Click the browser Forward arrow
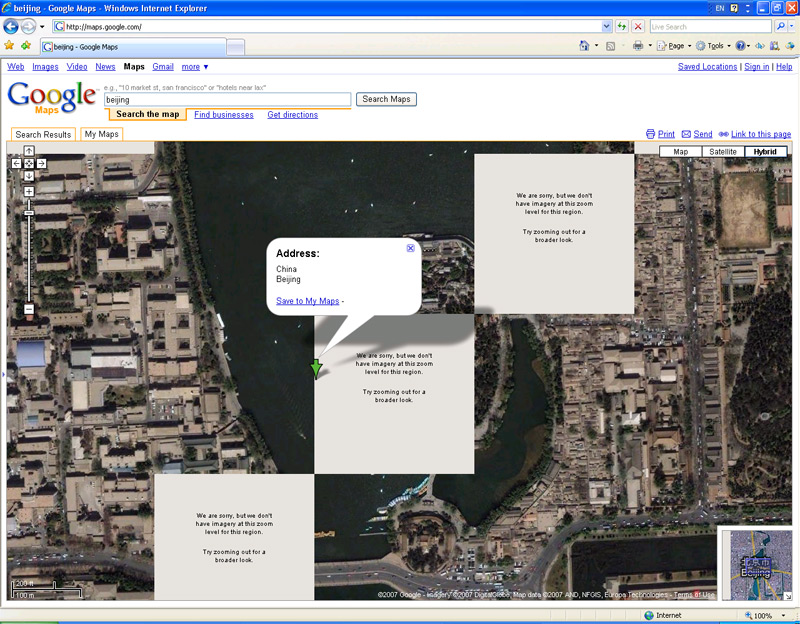 point(29,26)
